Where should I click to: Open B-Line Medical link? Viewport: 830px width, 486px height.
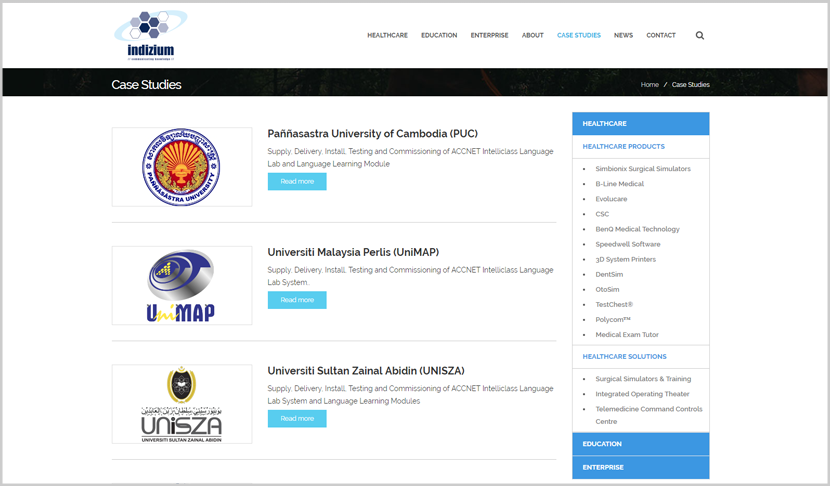619,184
